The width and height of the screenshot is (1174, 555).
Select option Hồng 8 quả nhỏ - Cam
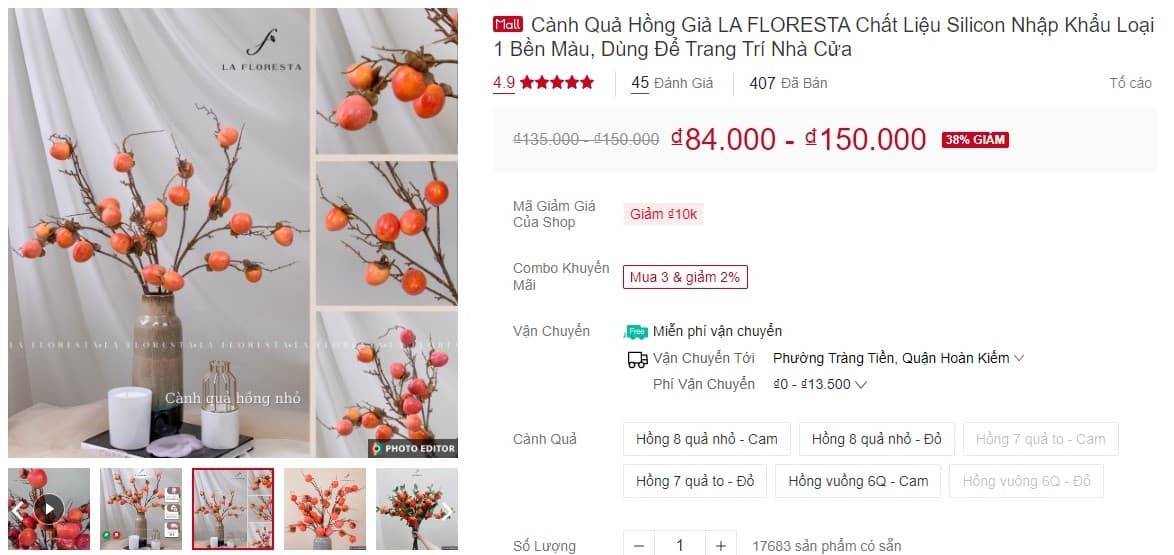coord(707,439)
